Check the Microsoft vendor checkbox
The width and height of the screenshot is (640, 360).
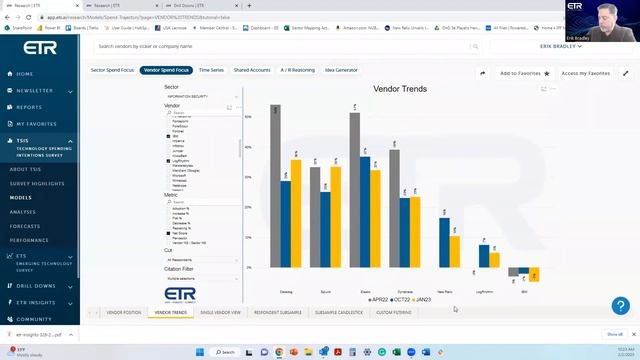pyautogui.click(x=168, y=176)
